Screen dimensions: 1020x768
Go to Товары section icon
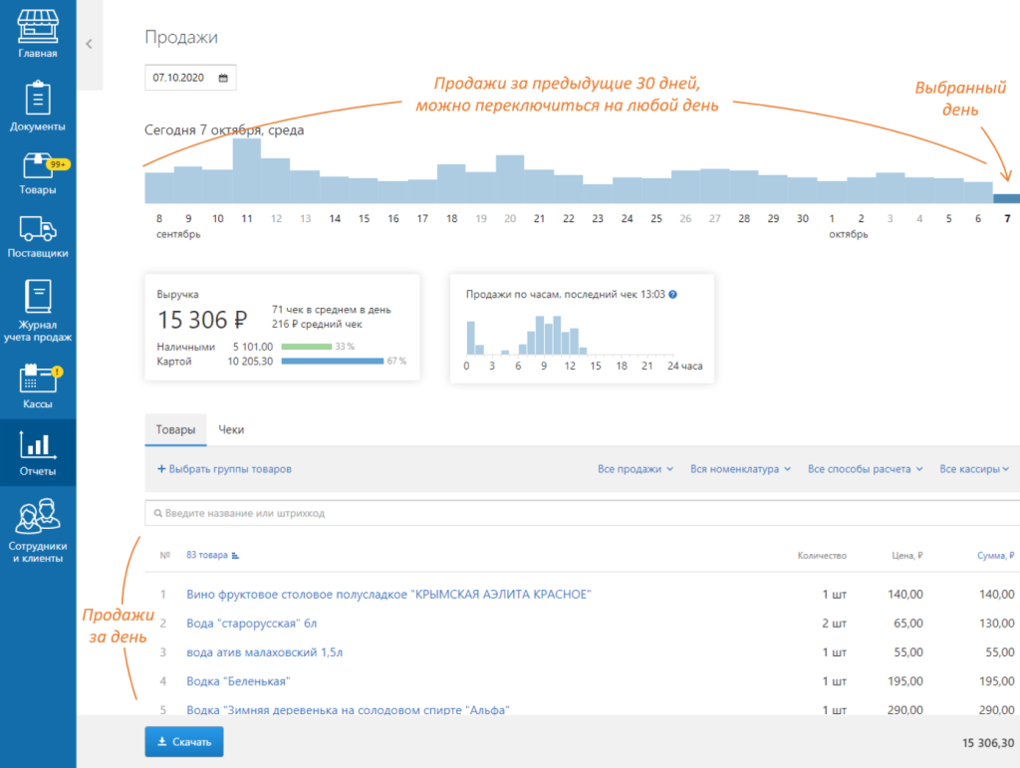pos(38,173)
